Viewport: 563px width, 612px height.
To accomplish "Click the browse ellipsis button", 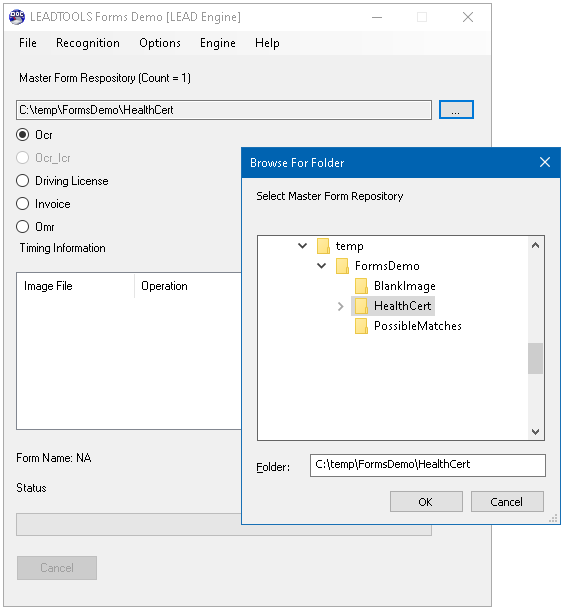I will pos(456,110).
